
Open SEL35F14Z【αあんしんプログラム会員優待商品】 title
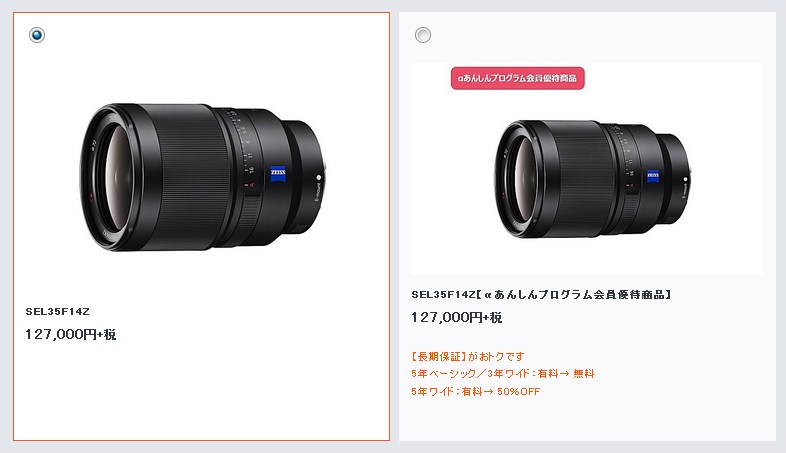coord(541,295)
